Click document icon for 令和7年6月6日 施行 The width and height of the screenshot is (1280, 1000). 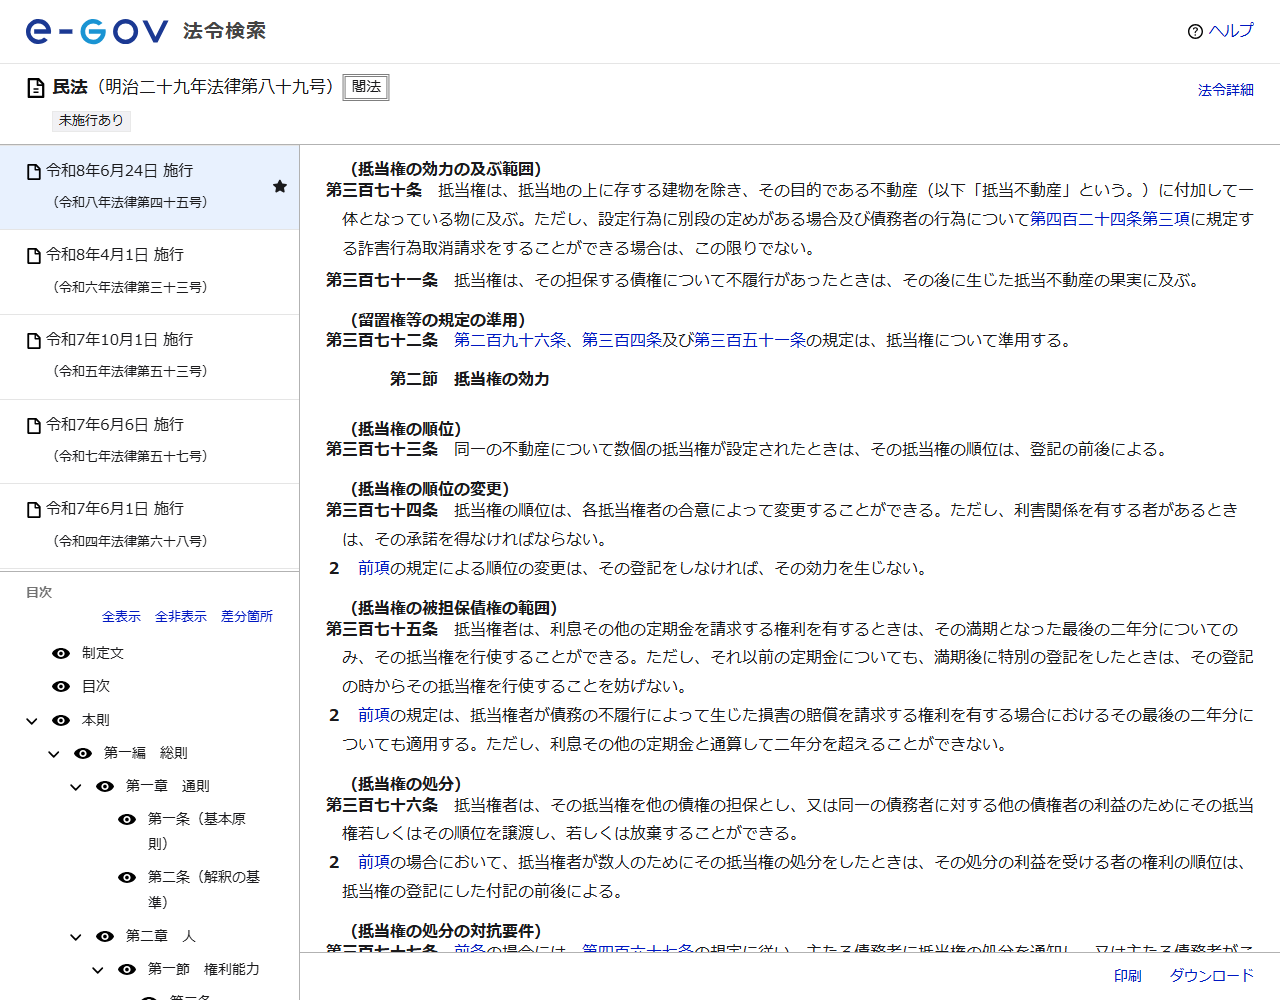tap(34, 426)
